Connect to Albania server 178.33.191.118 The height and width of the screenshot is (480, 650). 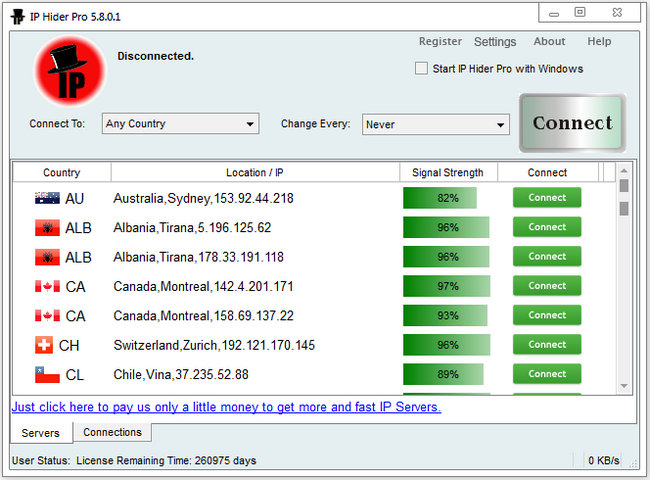click(x=547, y=257)
